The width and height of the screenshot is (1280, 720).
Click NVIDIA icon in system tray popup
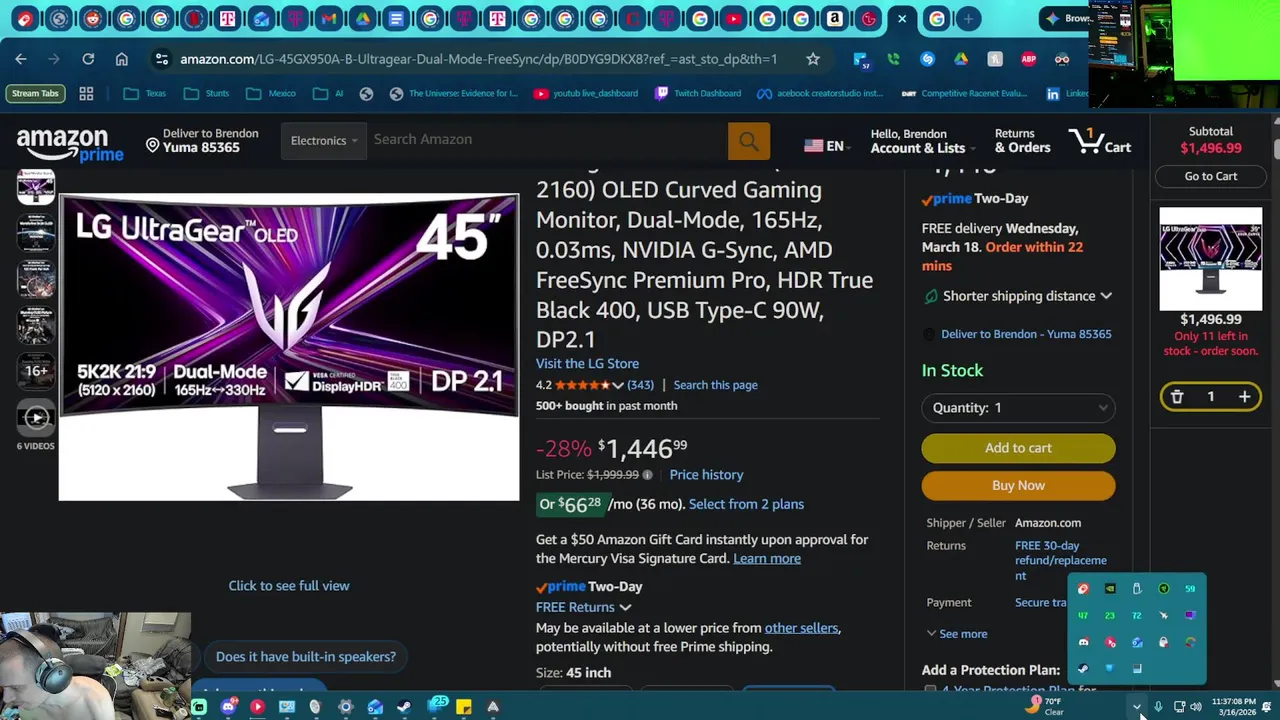click(1110, 589)
